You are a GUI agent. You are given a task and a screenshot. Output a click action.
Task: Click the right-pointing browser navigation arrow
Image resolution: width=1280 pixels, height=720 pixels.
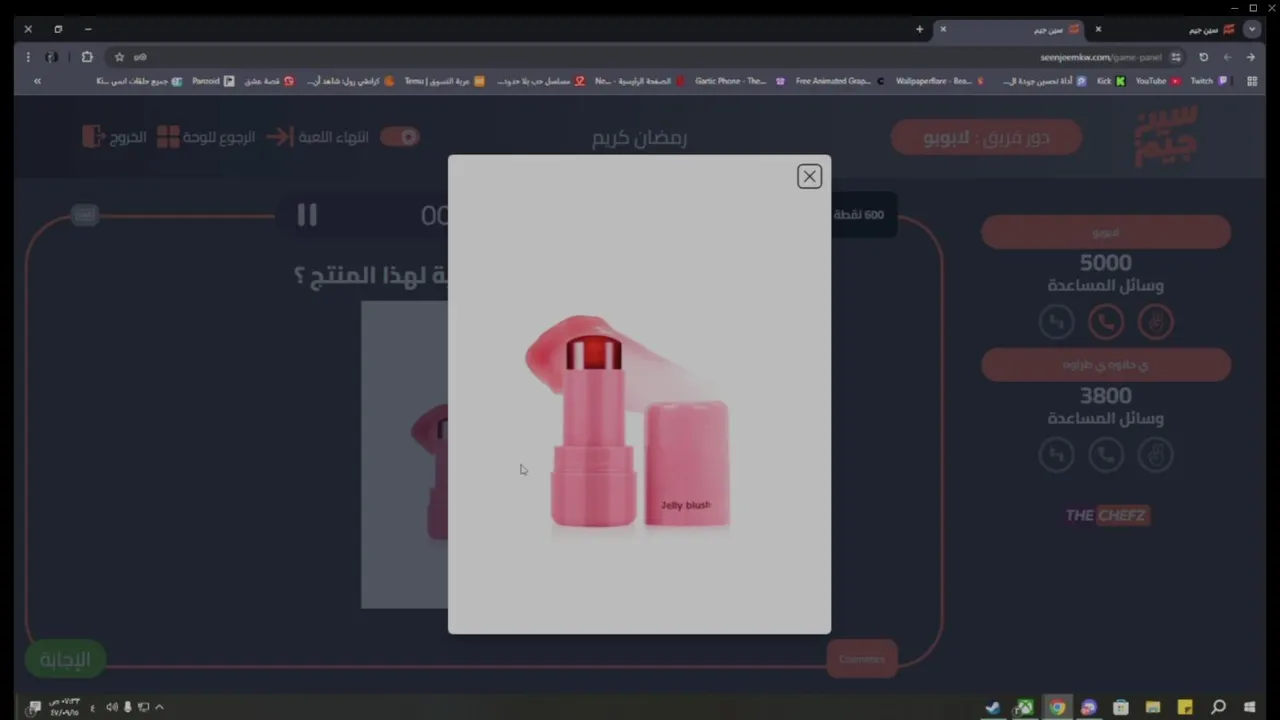(1251, 57)
